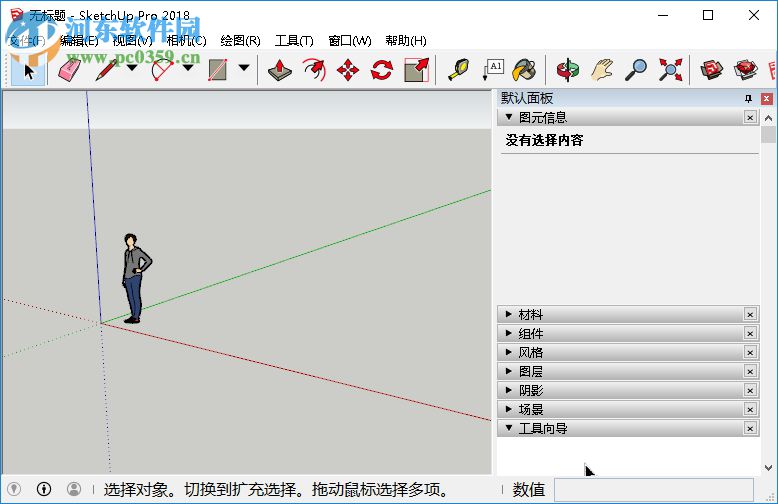778x504 pixels.
Task: Expand the 场景 panel
Action: click(509, 409)
